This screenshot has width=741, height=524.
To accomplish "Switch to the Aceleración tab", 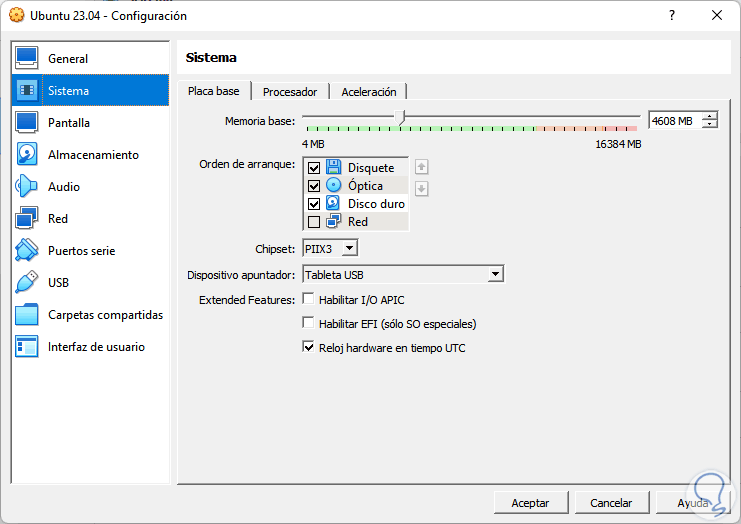I will point(369,92).
